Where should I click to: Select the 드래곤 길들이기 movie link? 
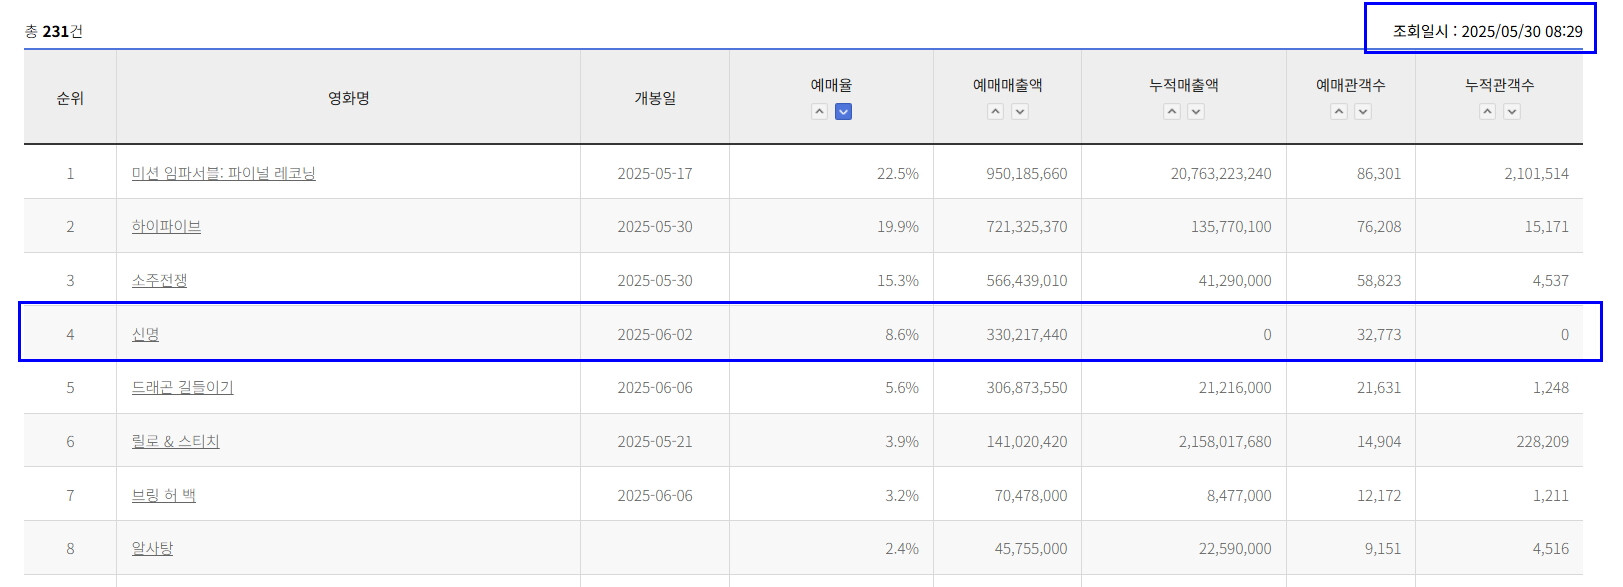point(182,388)
